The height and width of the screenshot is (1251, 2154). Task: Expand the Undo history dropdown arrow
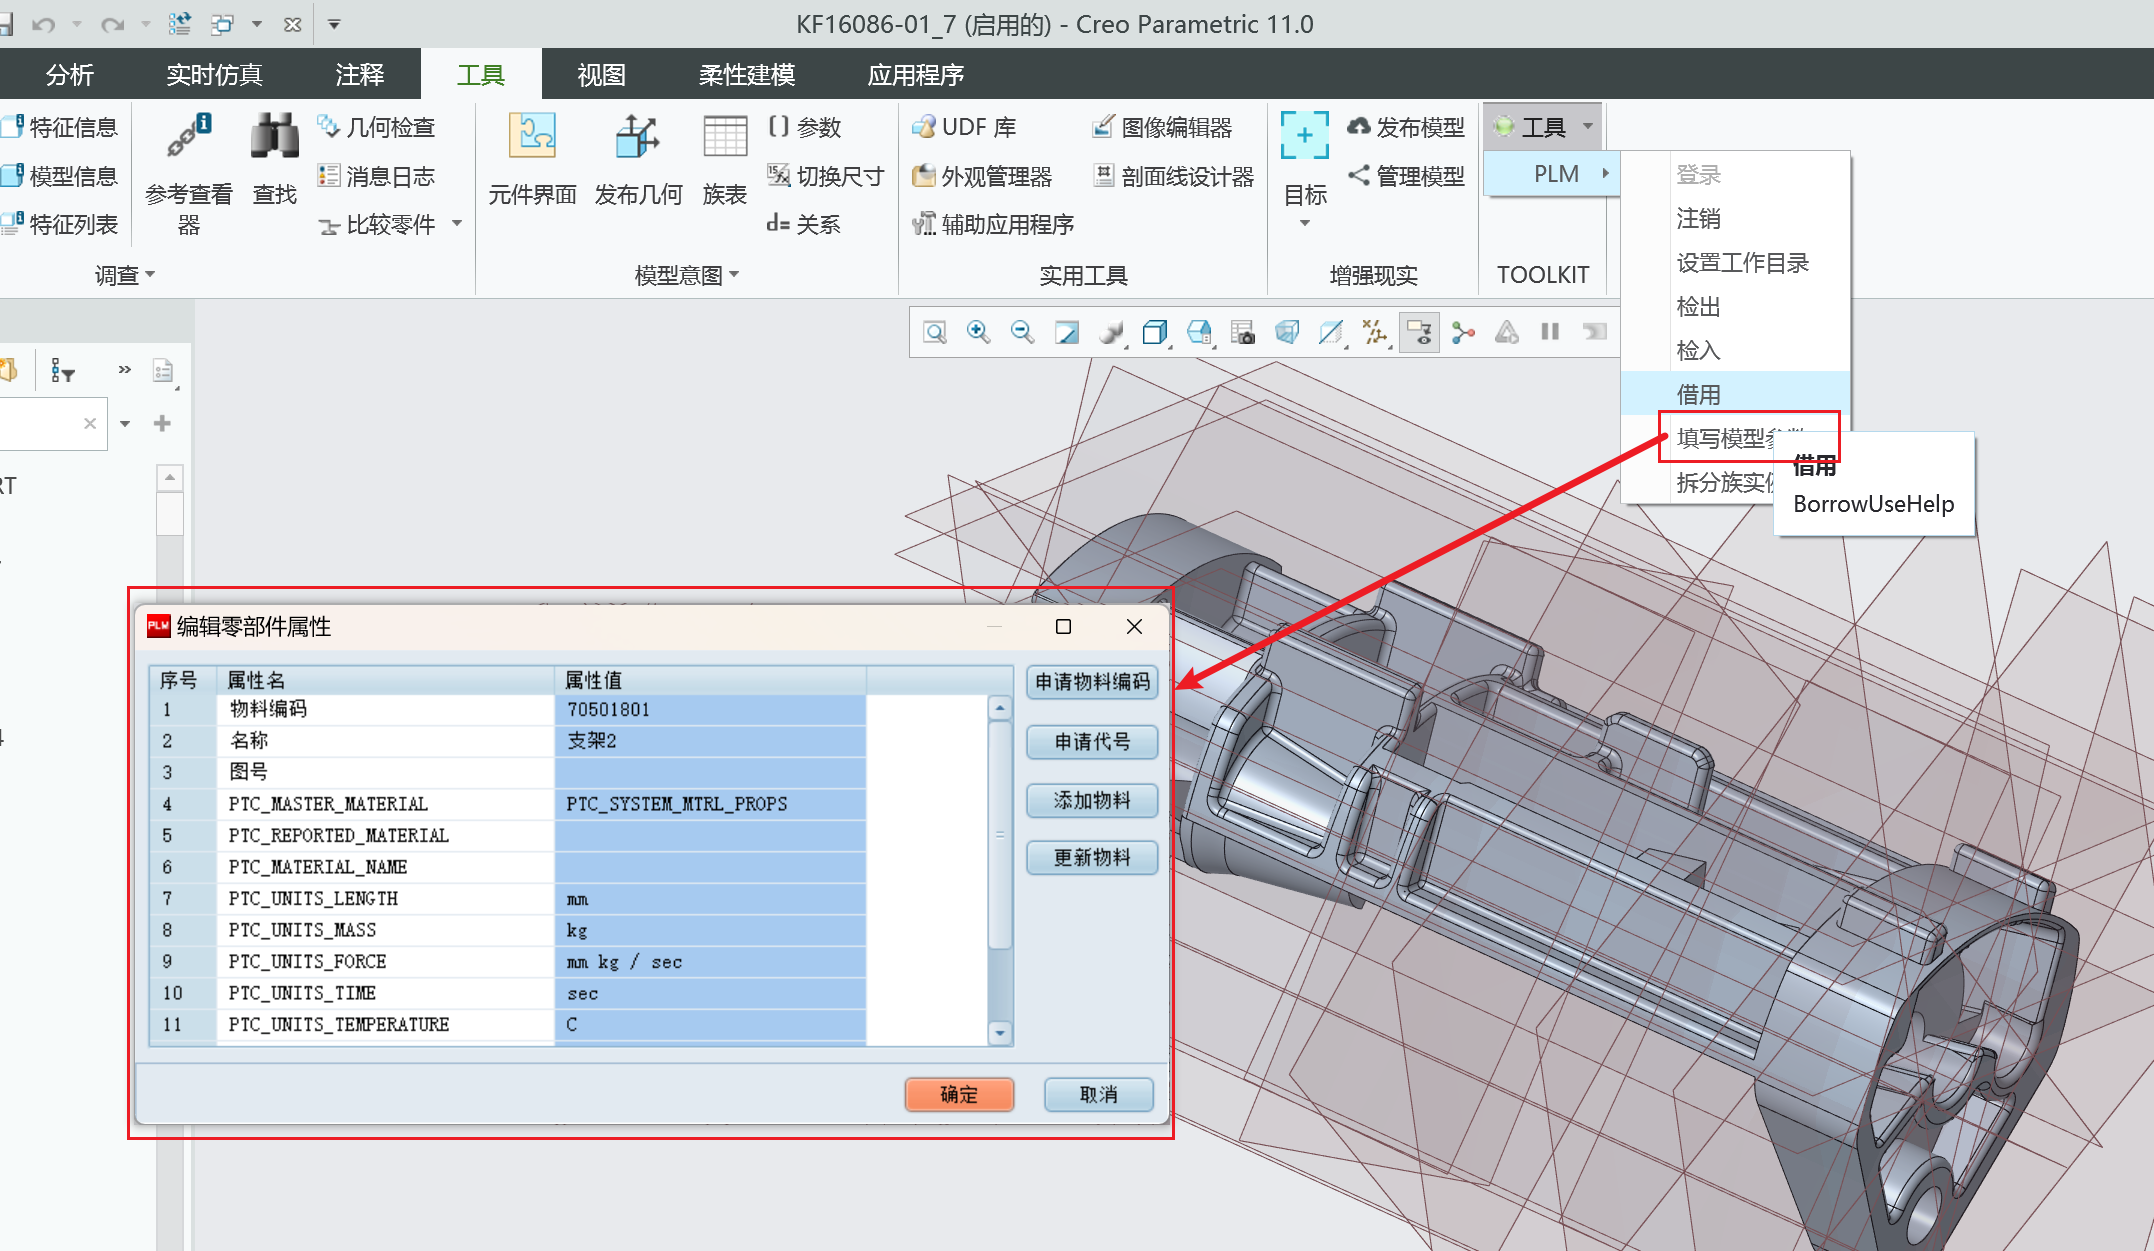[77, 24]
